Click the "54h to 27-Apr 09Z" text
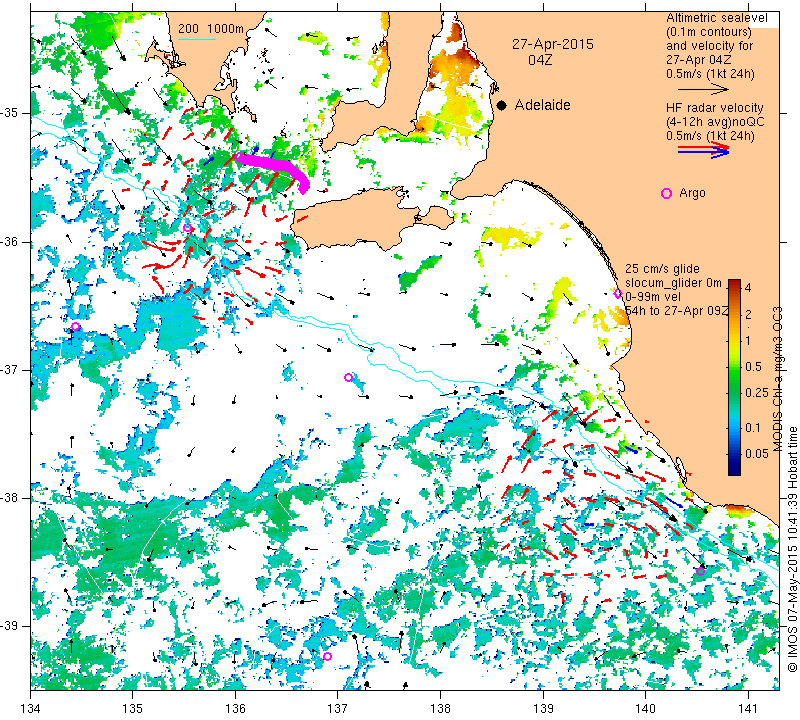 (677, 311)
